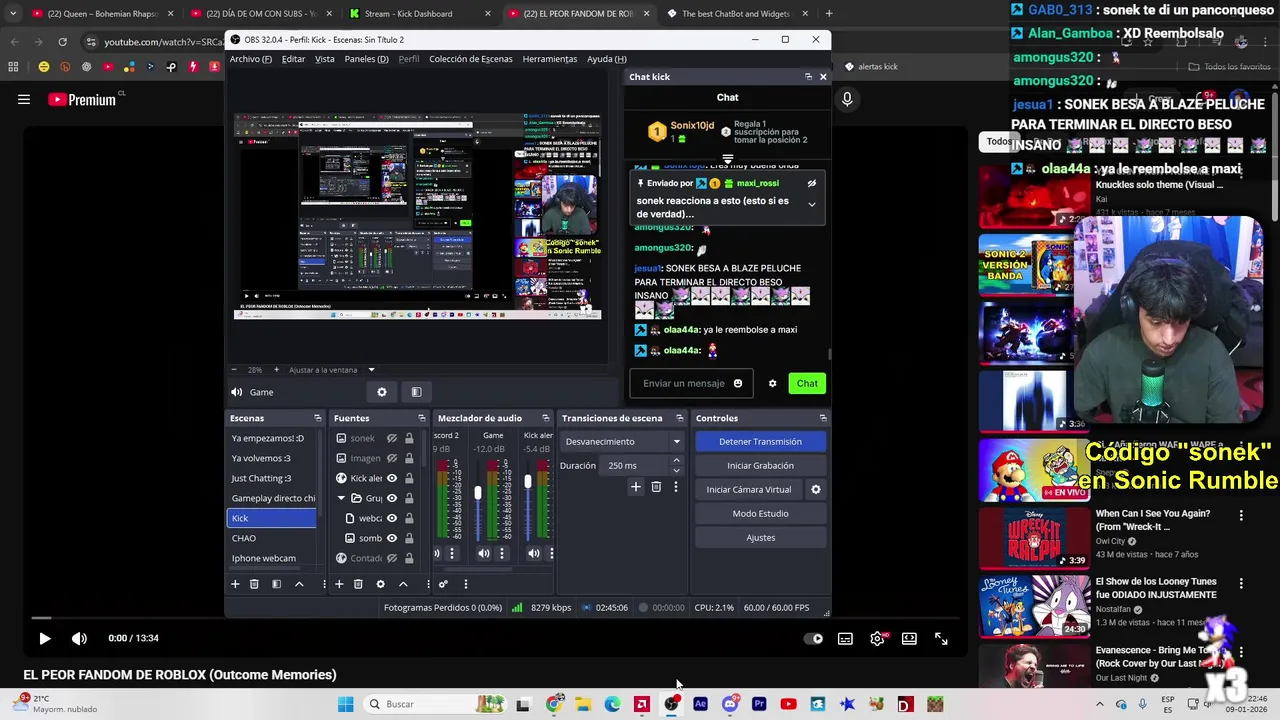Hide the Kick alerts source

pos(392,478)
